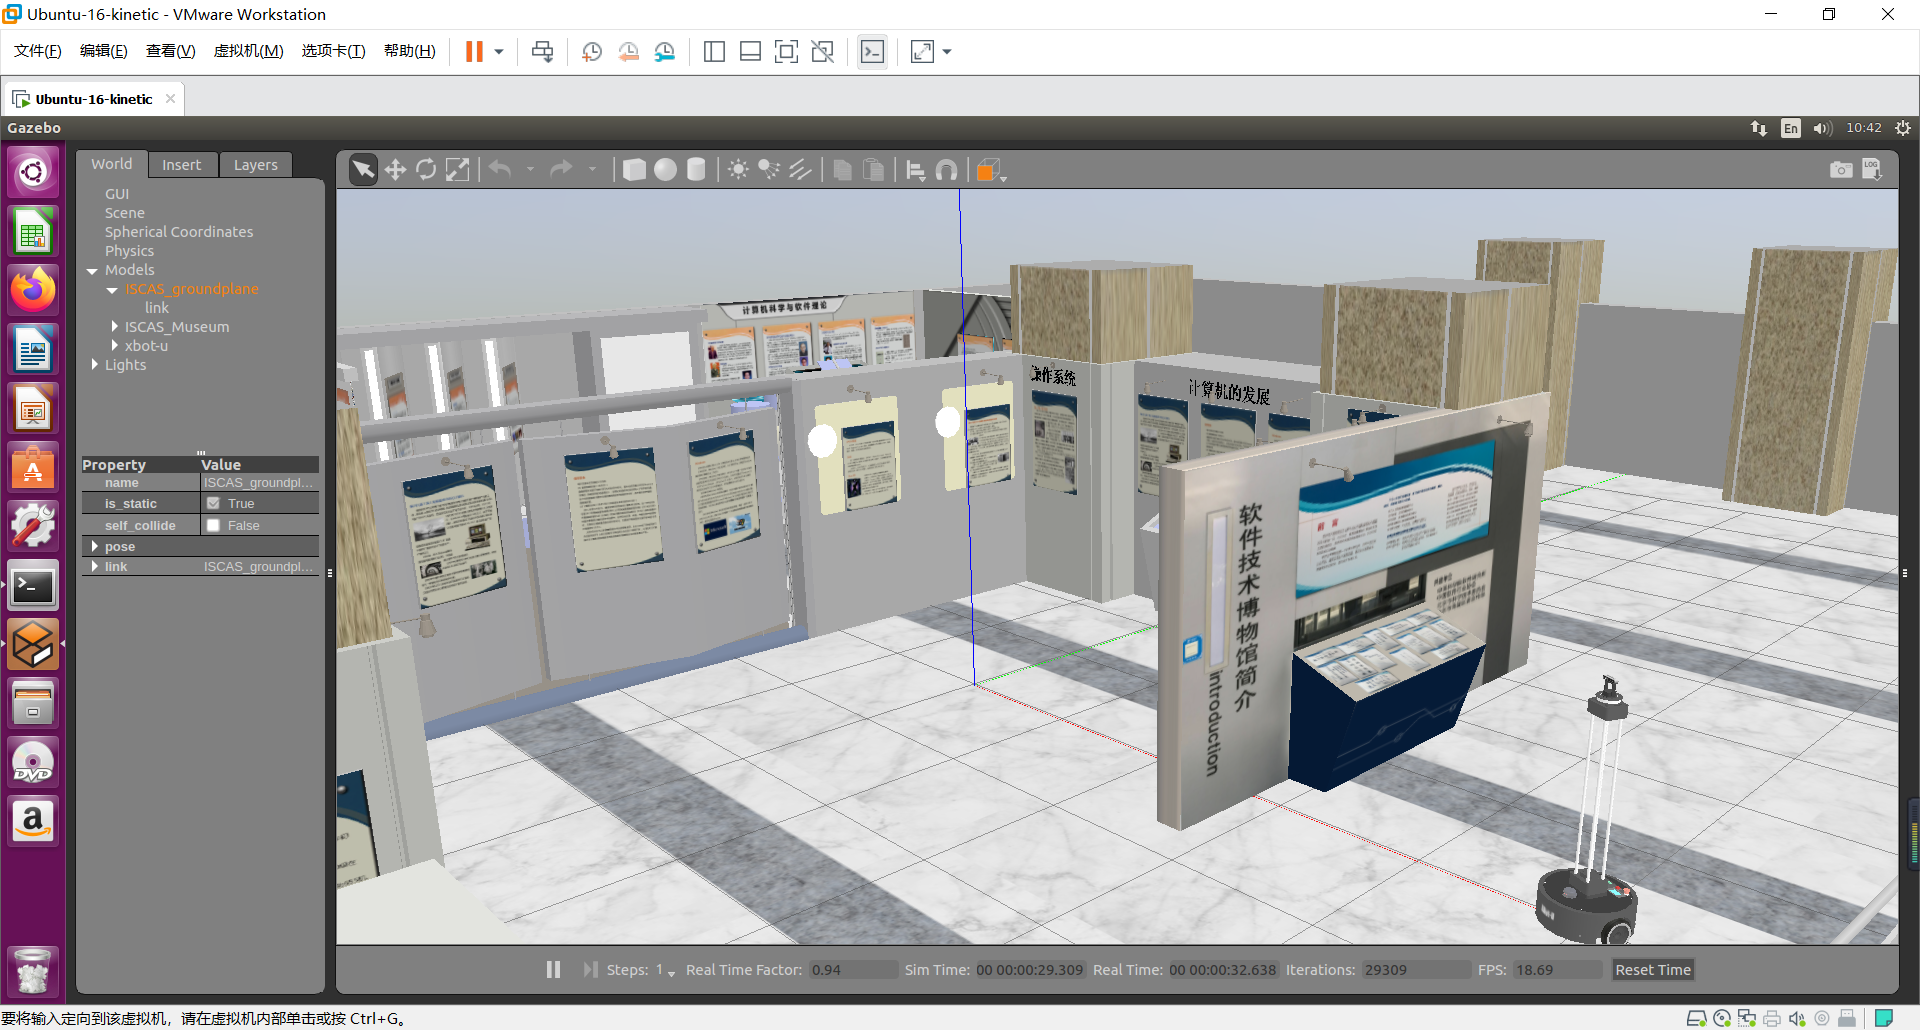The width and height of the screenshot is (1920, 1030).
Task: Click the copy icon in Gazebo toolbar
Action: (843, 170)
